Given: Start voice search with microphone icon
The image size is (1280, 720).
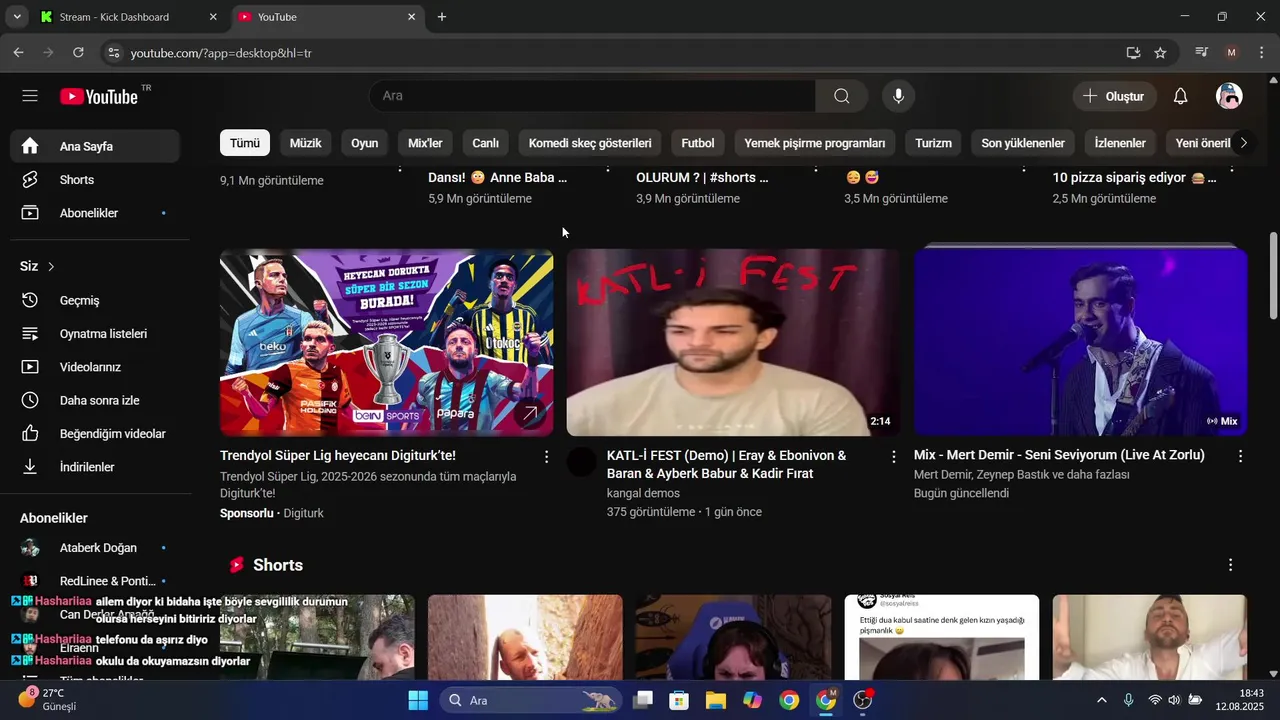Looking at the screenshot, I should pyautogui.click(x=898, y=96).
